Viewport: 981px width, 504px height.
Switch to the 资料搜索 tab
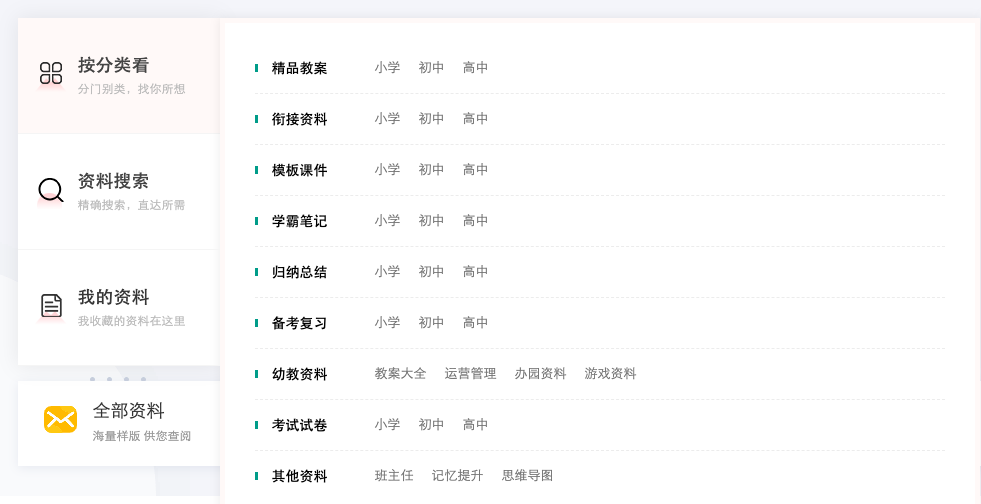(119, 192)
